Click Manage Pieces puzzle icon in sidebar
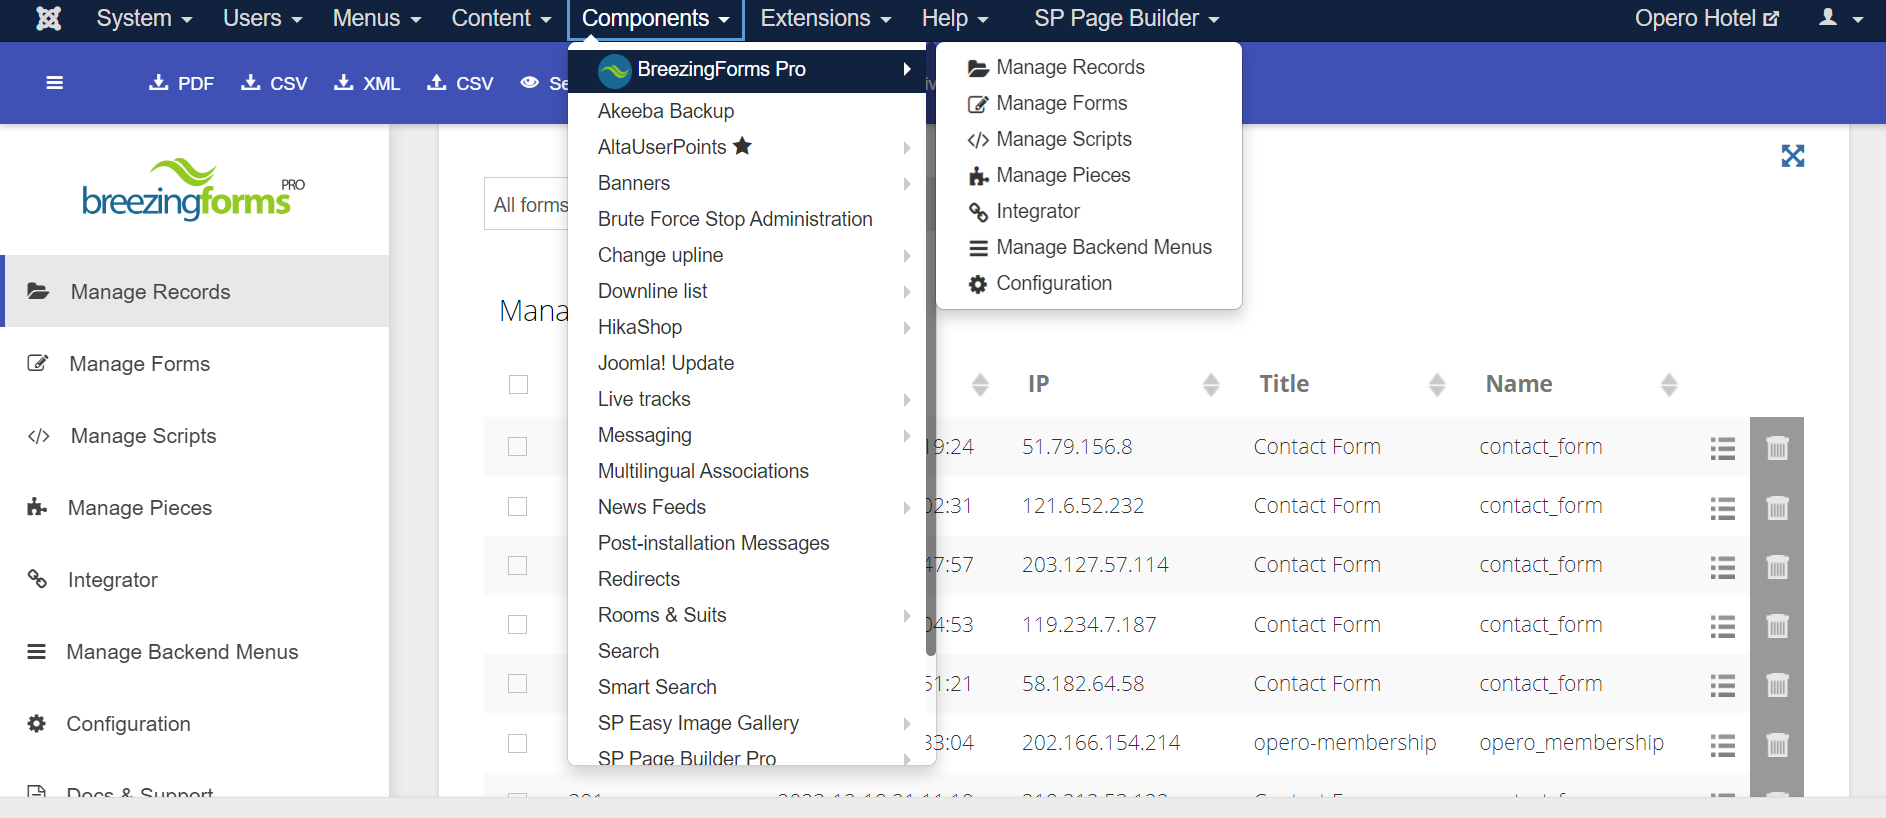The width and height of the screenshot is (1886, 818). tap(37, 507)
